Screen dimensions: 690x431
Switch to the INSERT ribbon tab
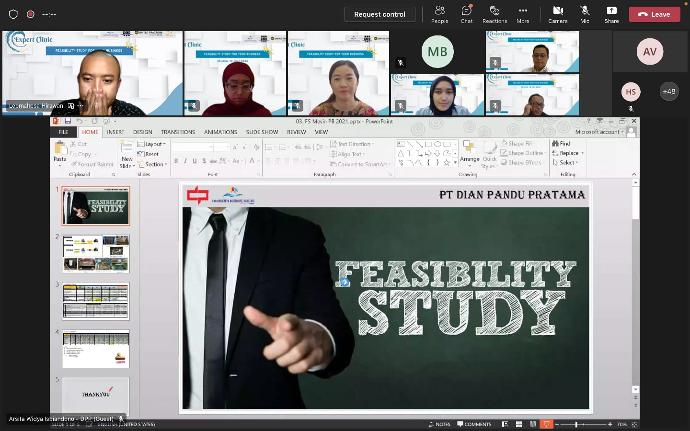[x=116, y=132]
